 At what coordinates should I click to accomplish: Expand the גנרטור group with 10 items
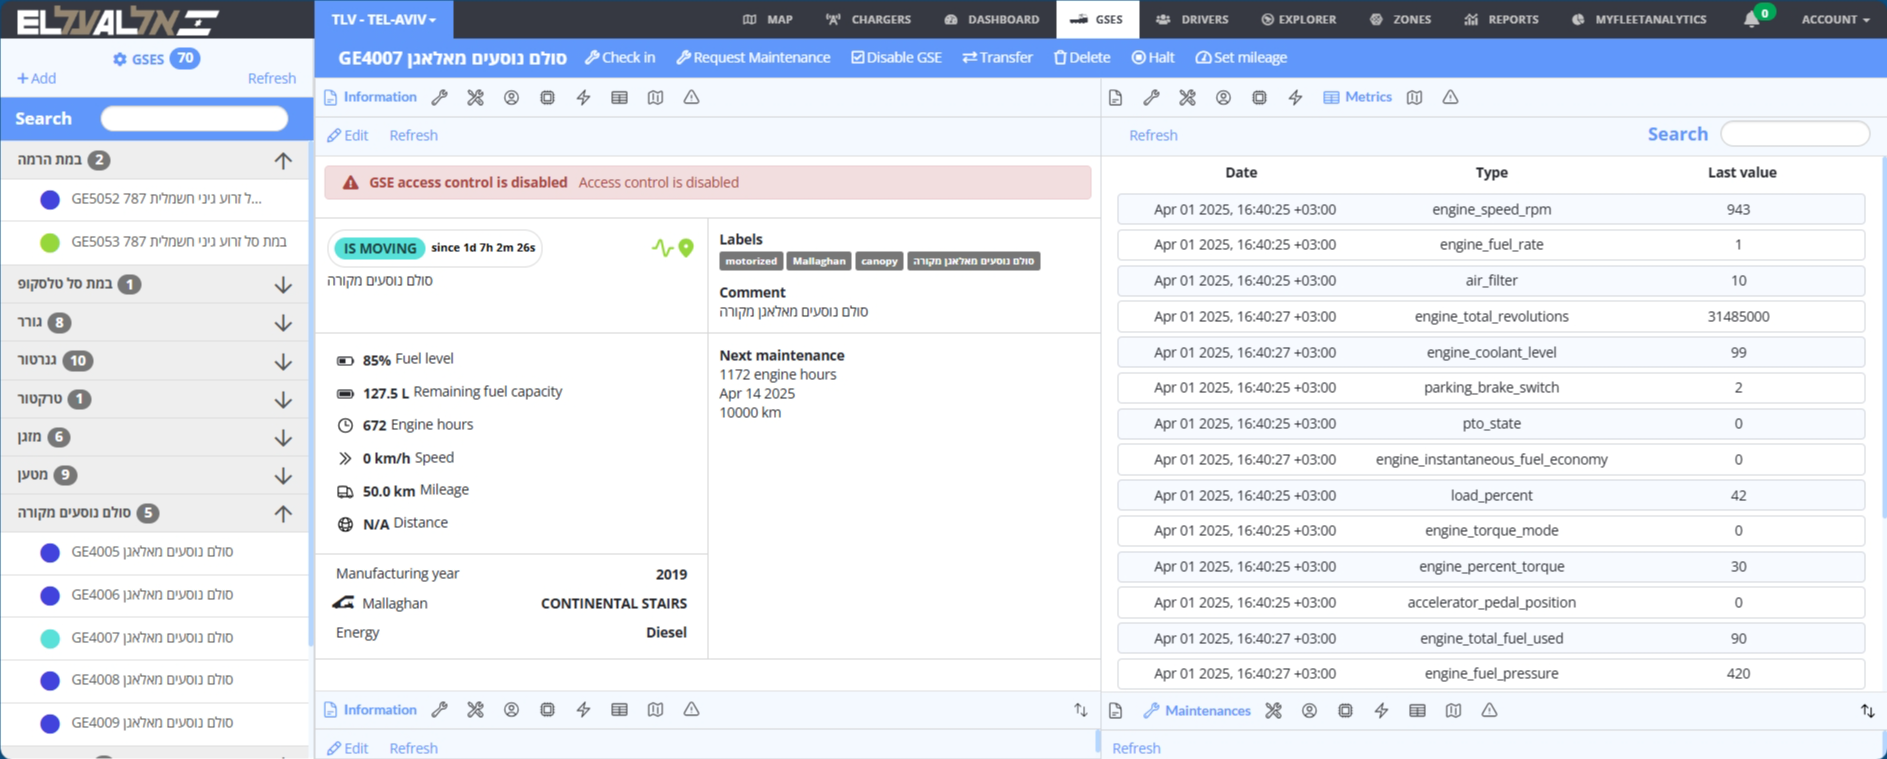click(x=283, y=361)
